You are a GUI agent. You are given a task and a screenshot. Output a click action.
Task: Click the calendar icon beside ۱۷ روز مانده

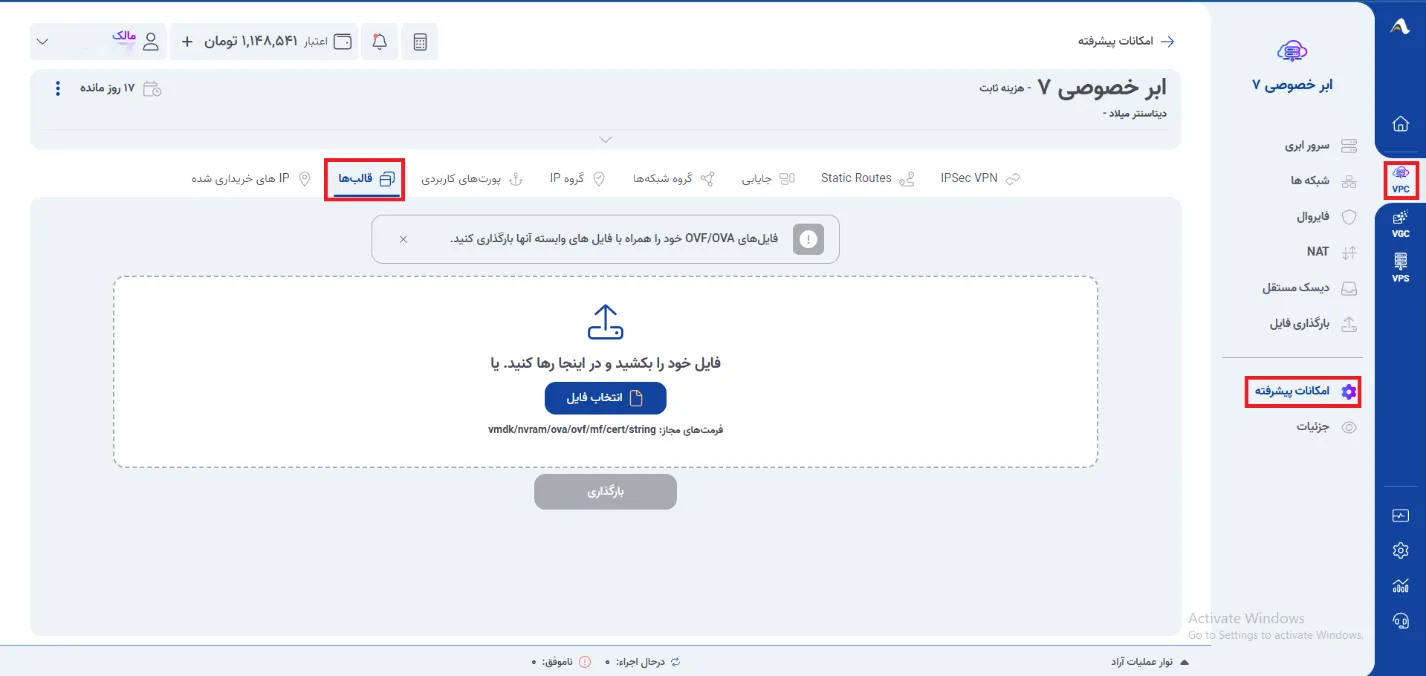pos(152,88)
